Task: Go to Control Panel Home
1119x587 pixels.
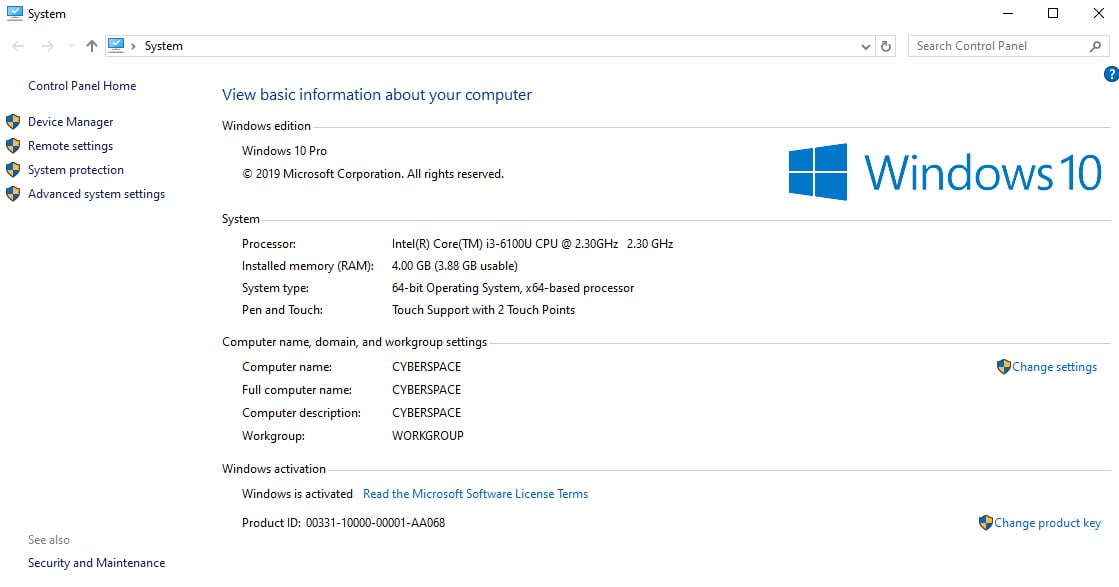Action: (x=81, y=85)
